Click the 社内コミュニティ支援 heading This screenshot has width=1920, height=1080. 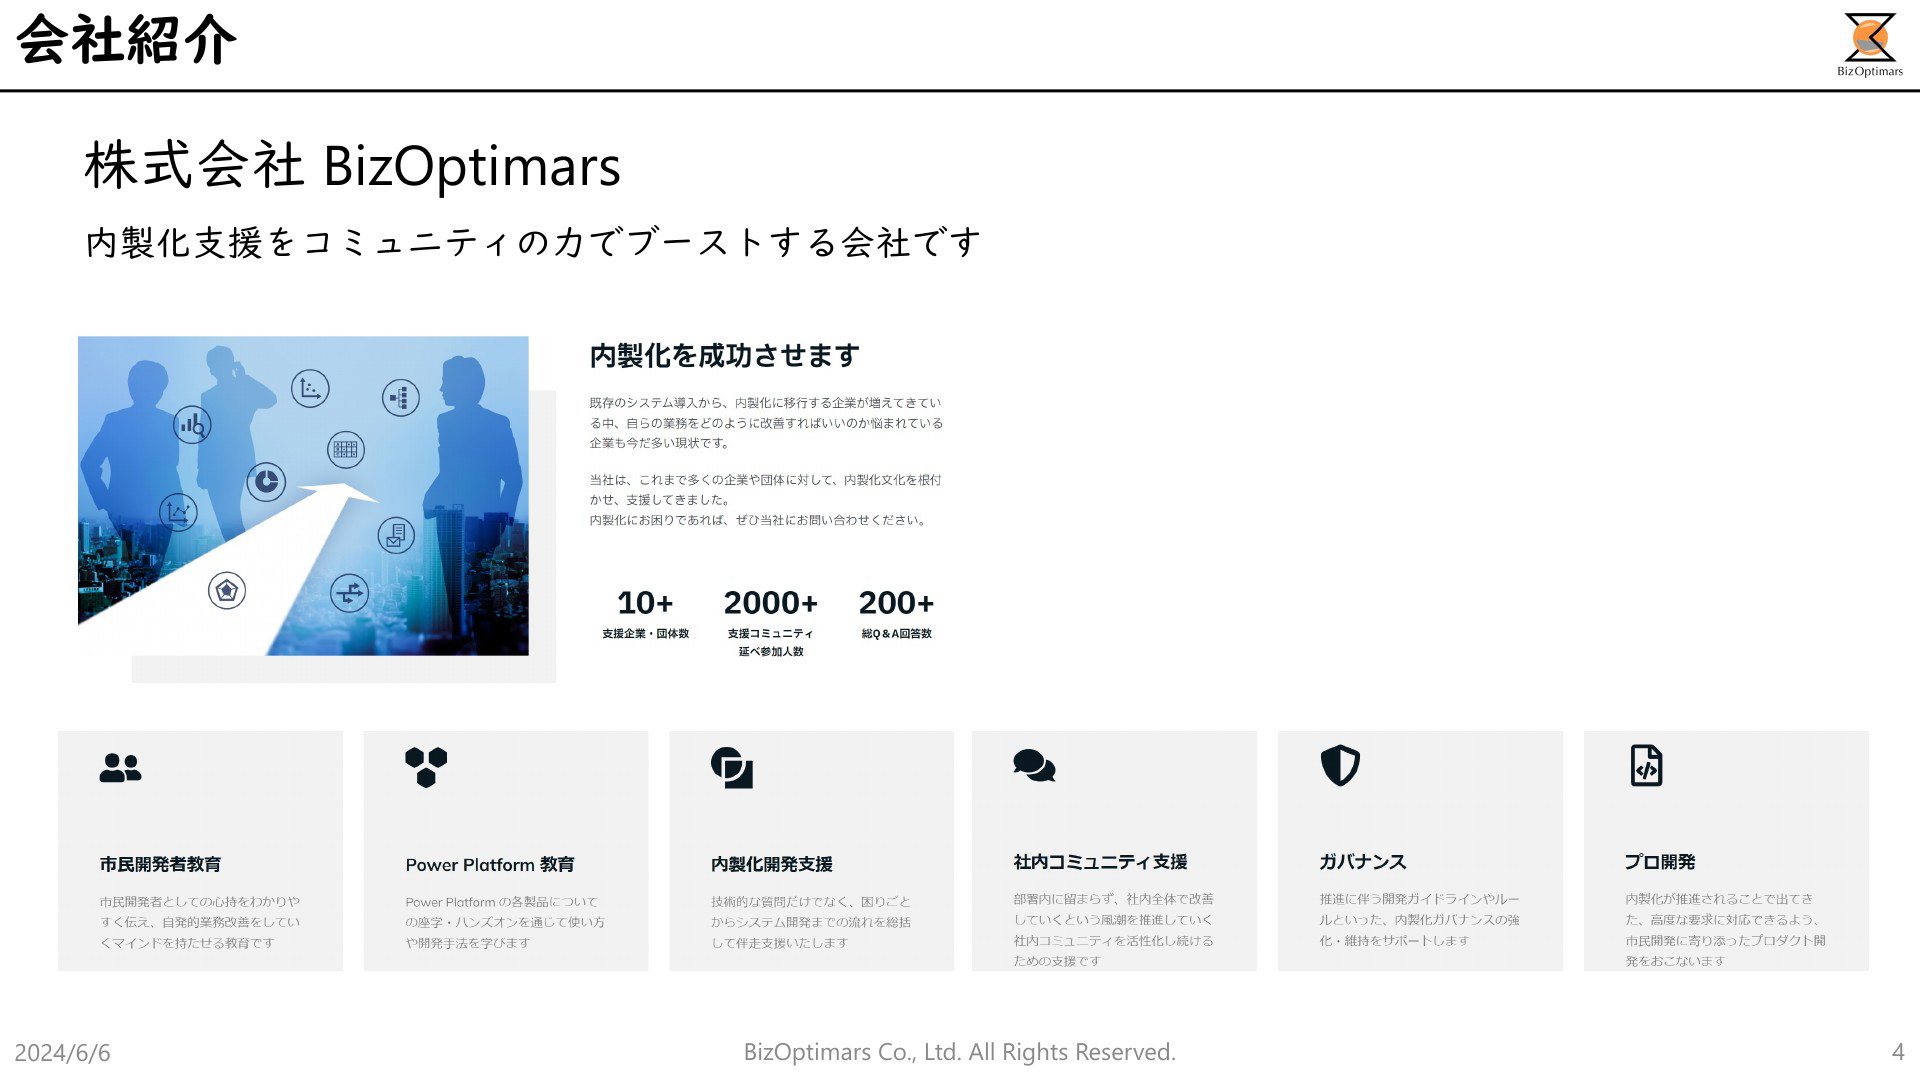[1100, 862]
